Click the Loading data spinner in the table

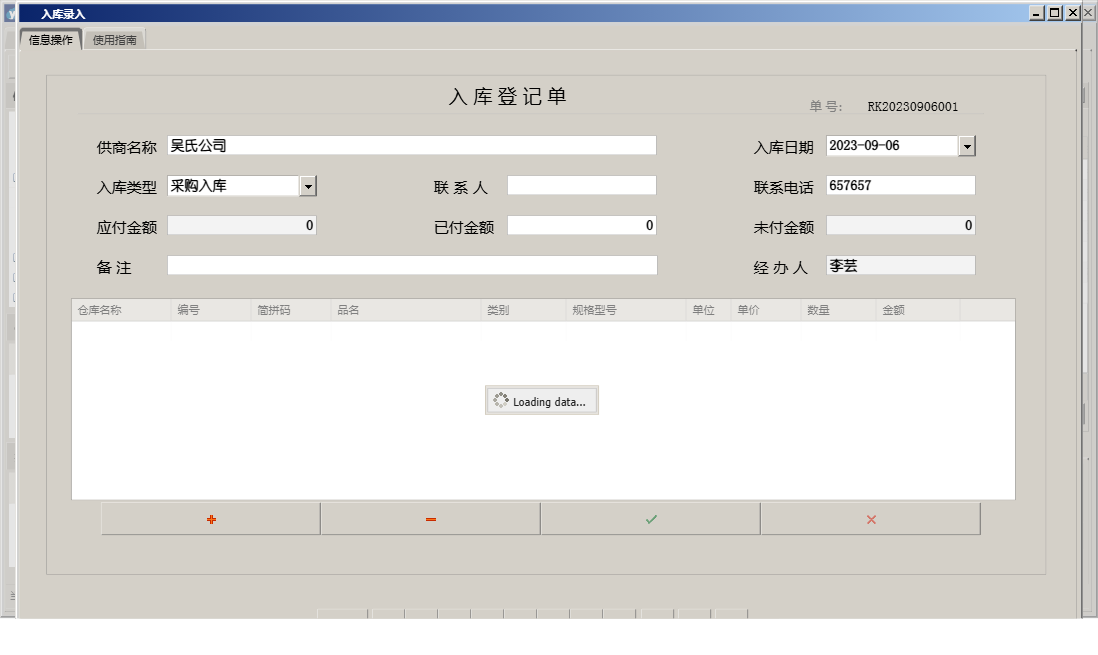(x=542, y=400)
